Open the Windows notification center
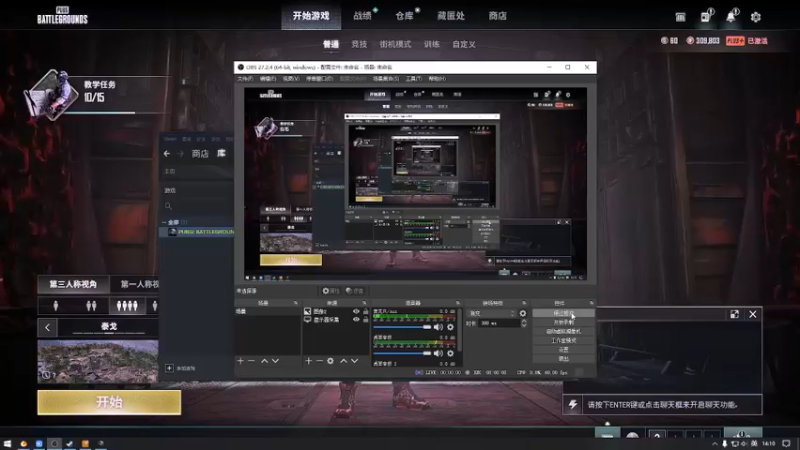Screen dimensions: 800x450 coord(786,444)
